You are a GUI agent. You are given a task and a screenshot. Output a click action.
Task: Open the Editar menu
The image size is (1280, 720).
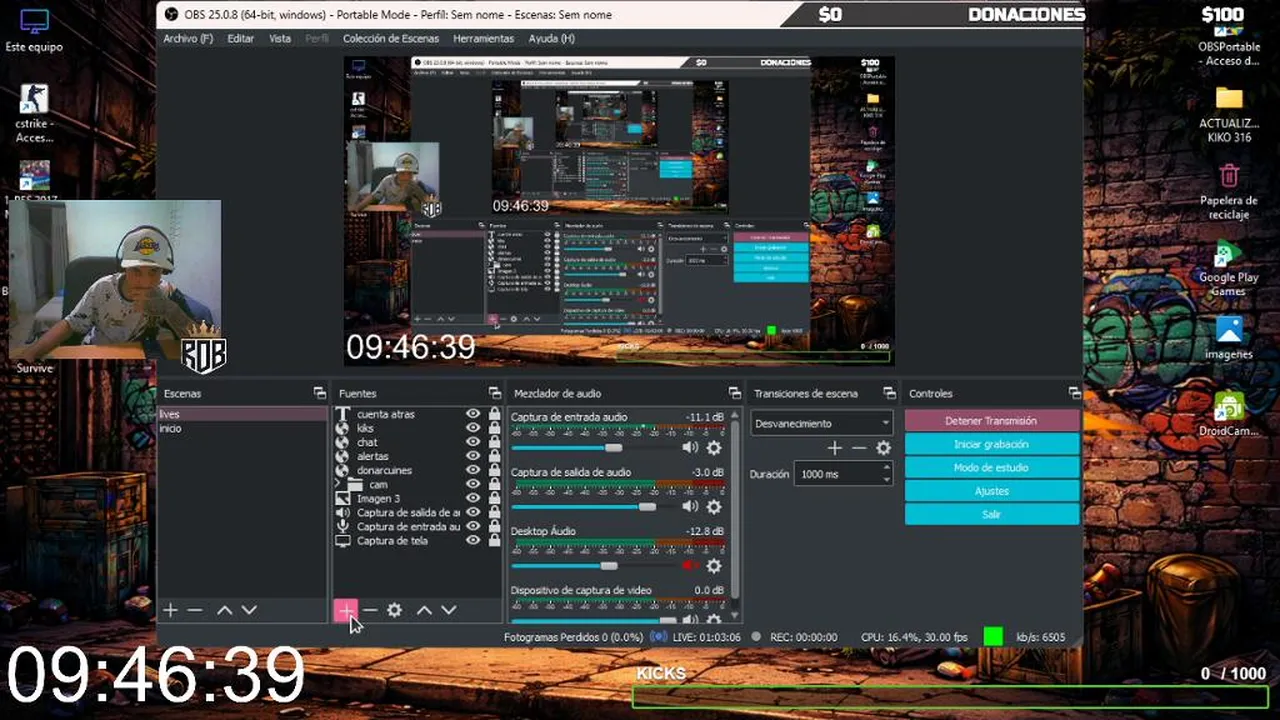(x=241, y=38)
